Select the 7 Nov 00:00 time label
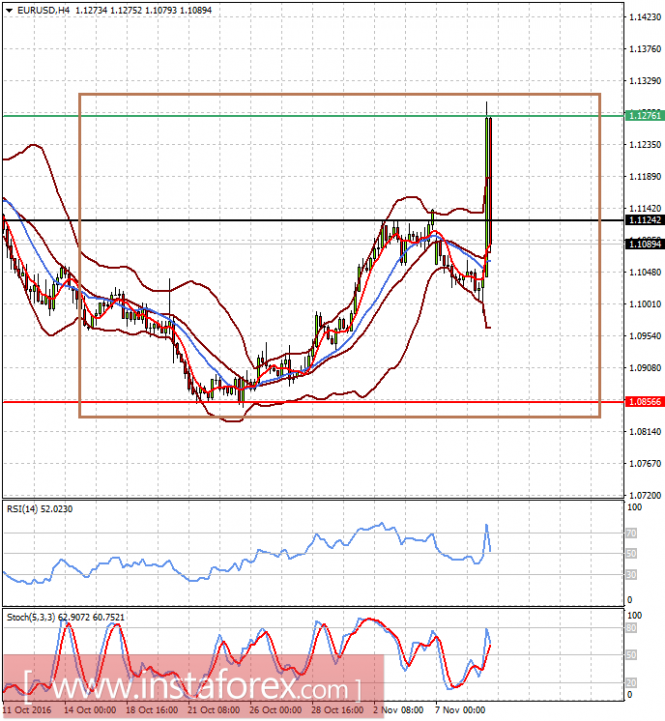 pyautogui.click(x=460, y=710)
